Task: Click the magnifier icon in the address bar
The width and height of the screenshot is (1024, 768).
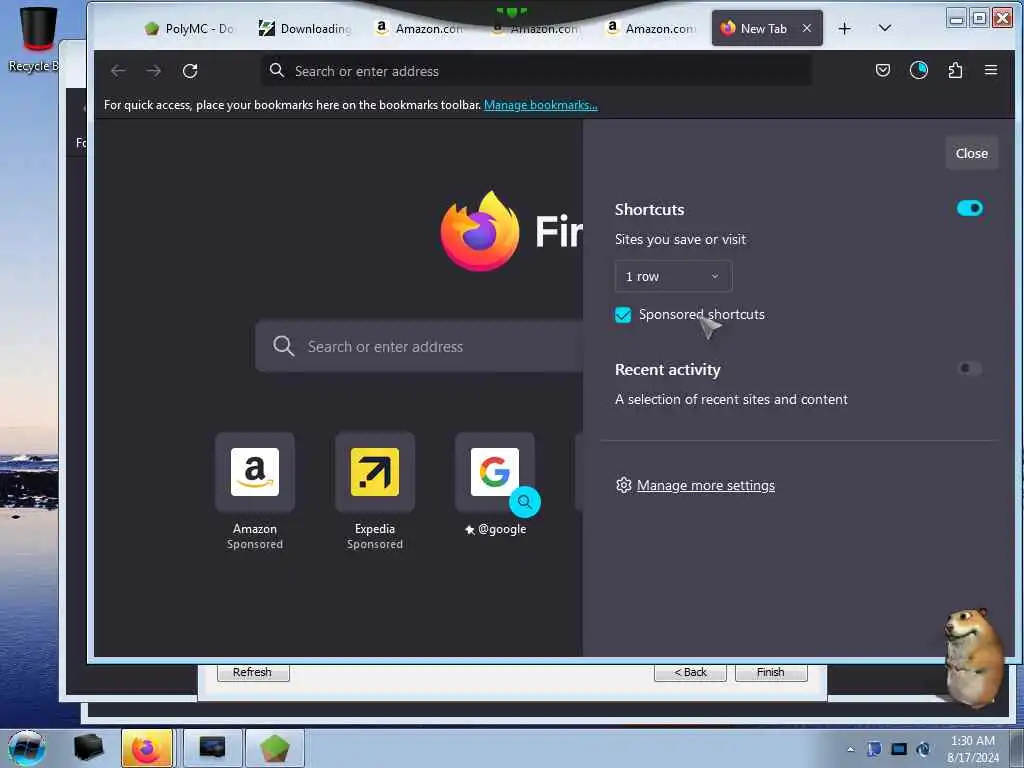Action: pyautogui.click(x=277, y=71)
